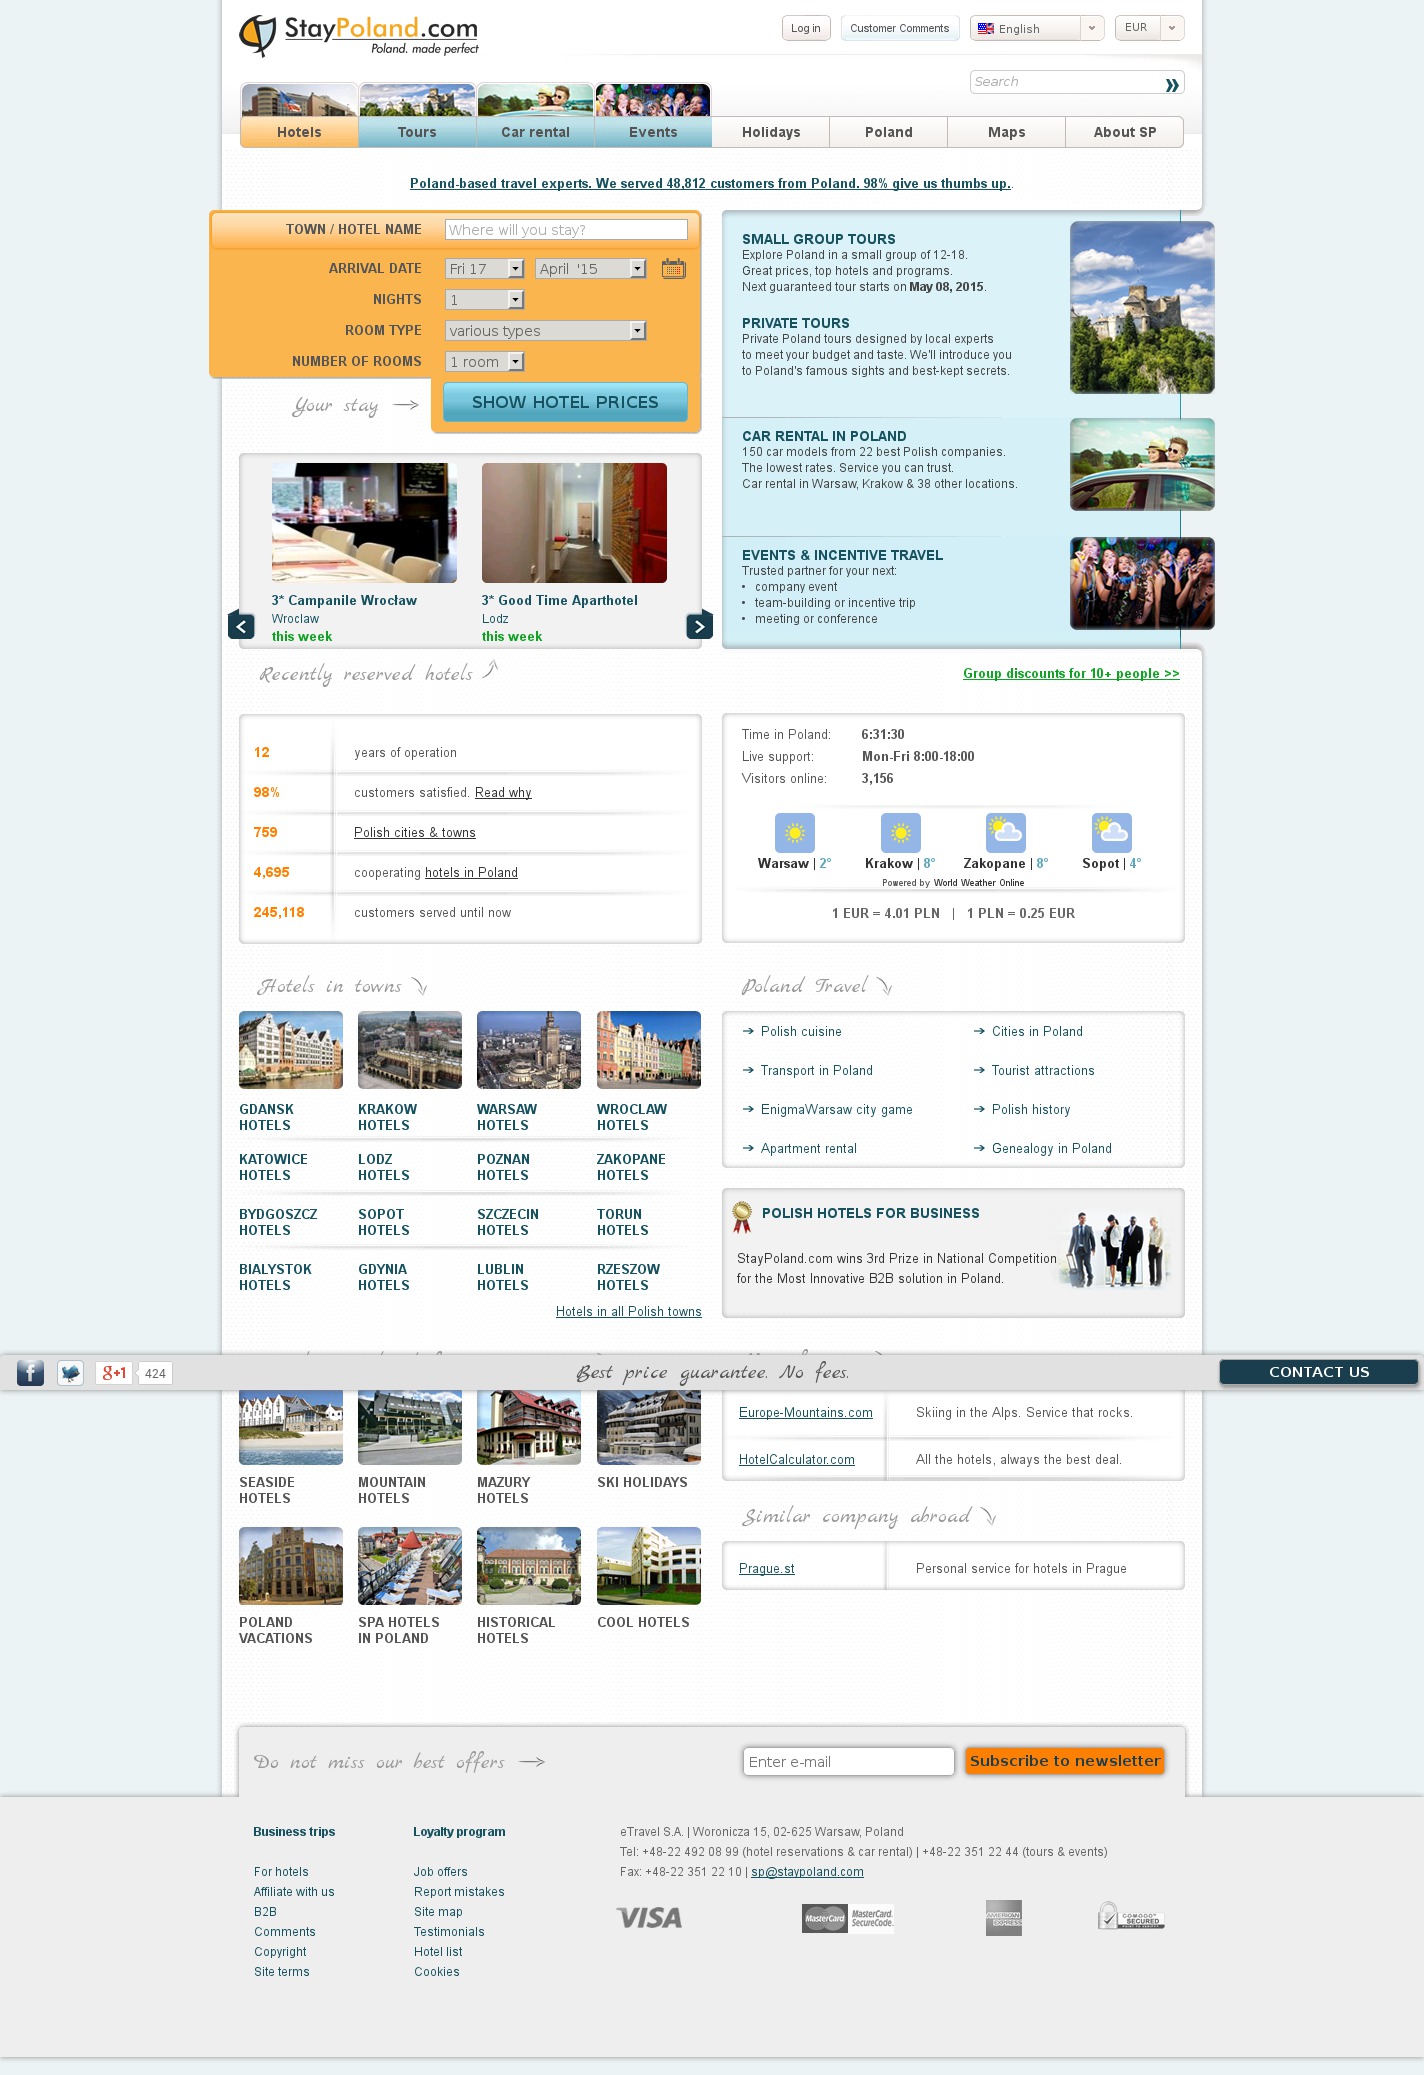The image size is (1424, 2075).
Task: Click the Warsaw sunny weather icon
Action: point(794,832)
